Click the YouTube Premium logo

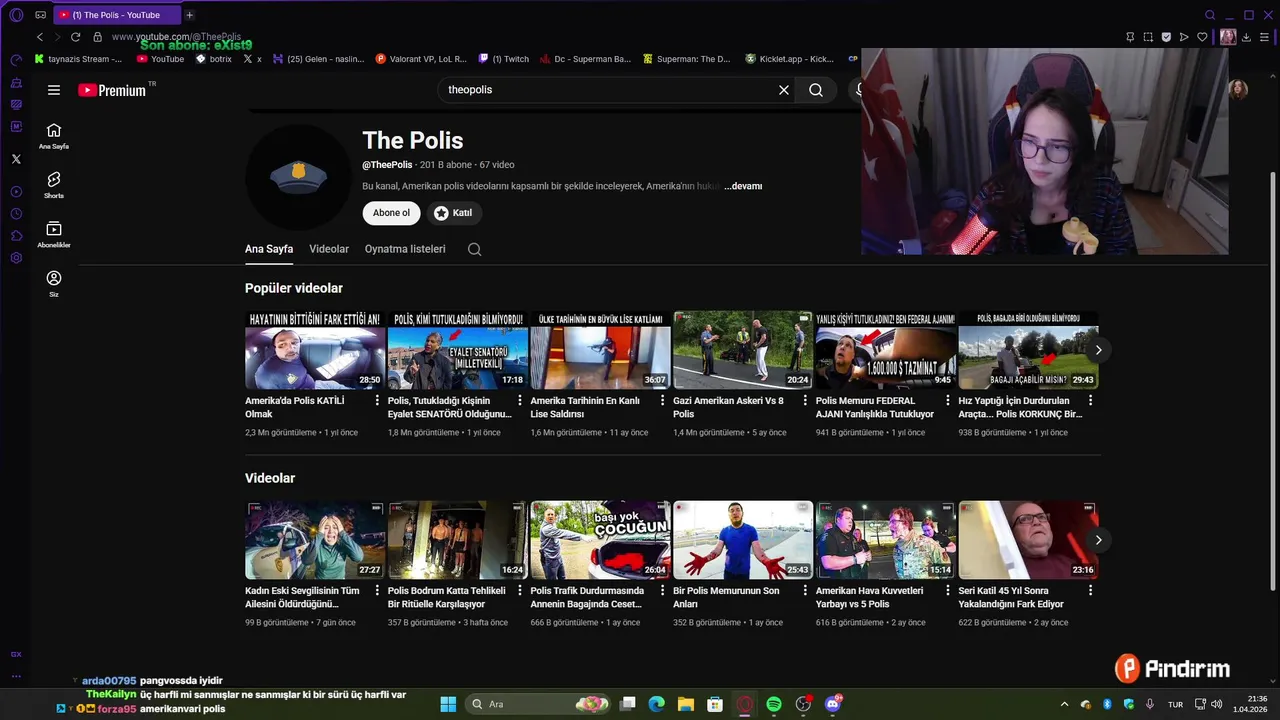click(112, 90)
